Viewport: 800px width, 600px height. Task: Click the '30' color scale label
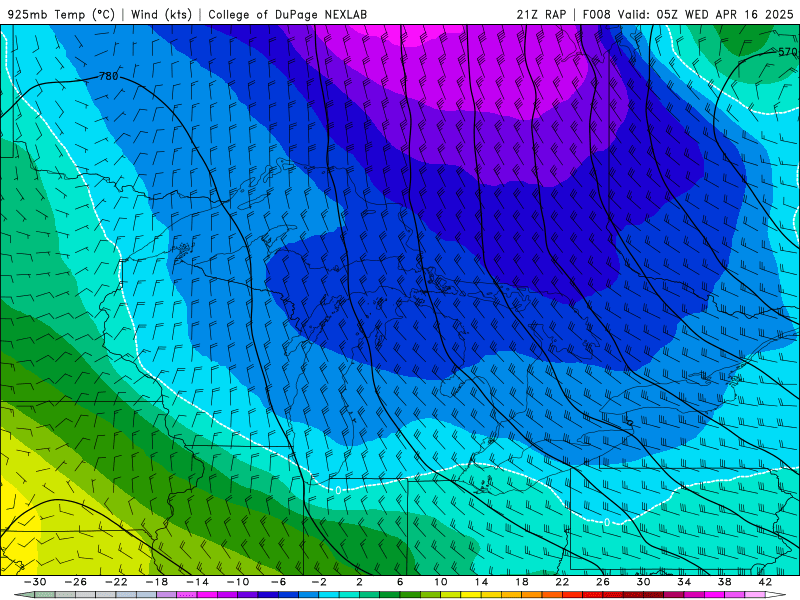(643, 582)
